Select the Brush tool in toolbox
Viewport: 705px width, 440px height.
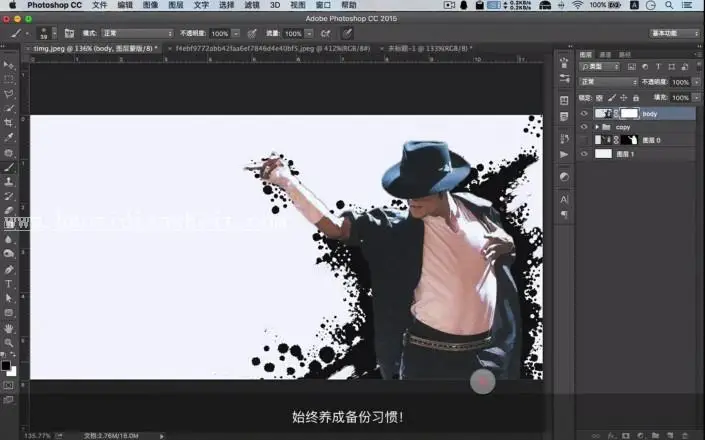tap(9, 167)
